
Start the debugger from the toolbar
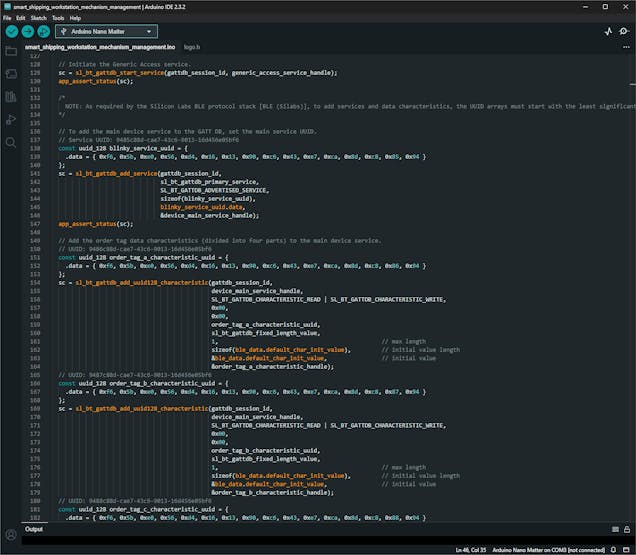tap(43, 31)
